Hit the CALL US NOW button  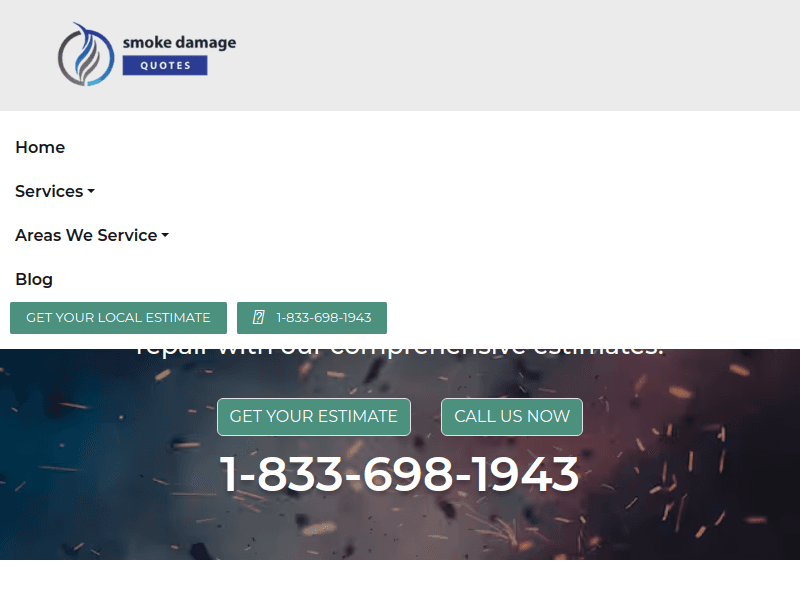tap(511, 416)
